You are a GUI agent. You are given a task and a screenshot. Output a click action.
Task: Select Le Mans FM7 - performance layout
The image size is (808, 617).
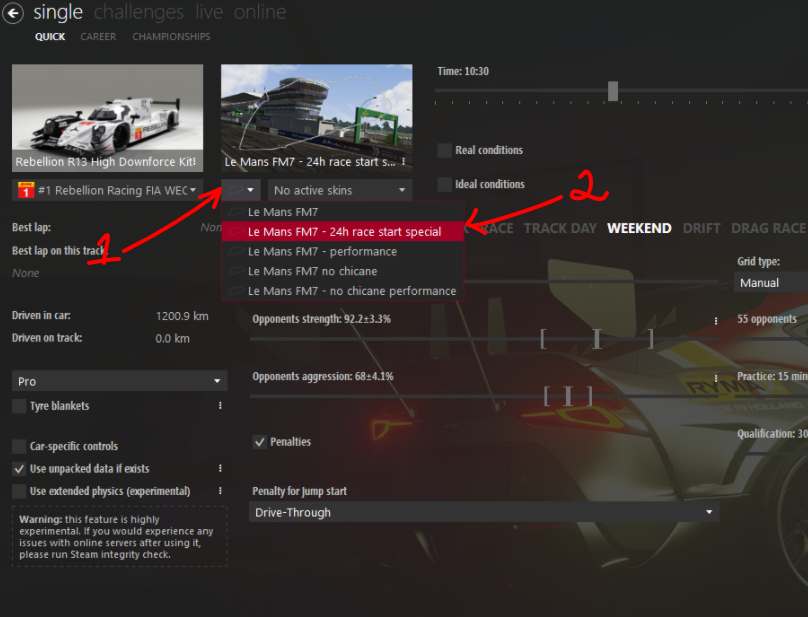pos(343,252)
